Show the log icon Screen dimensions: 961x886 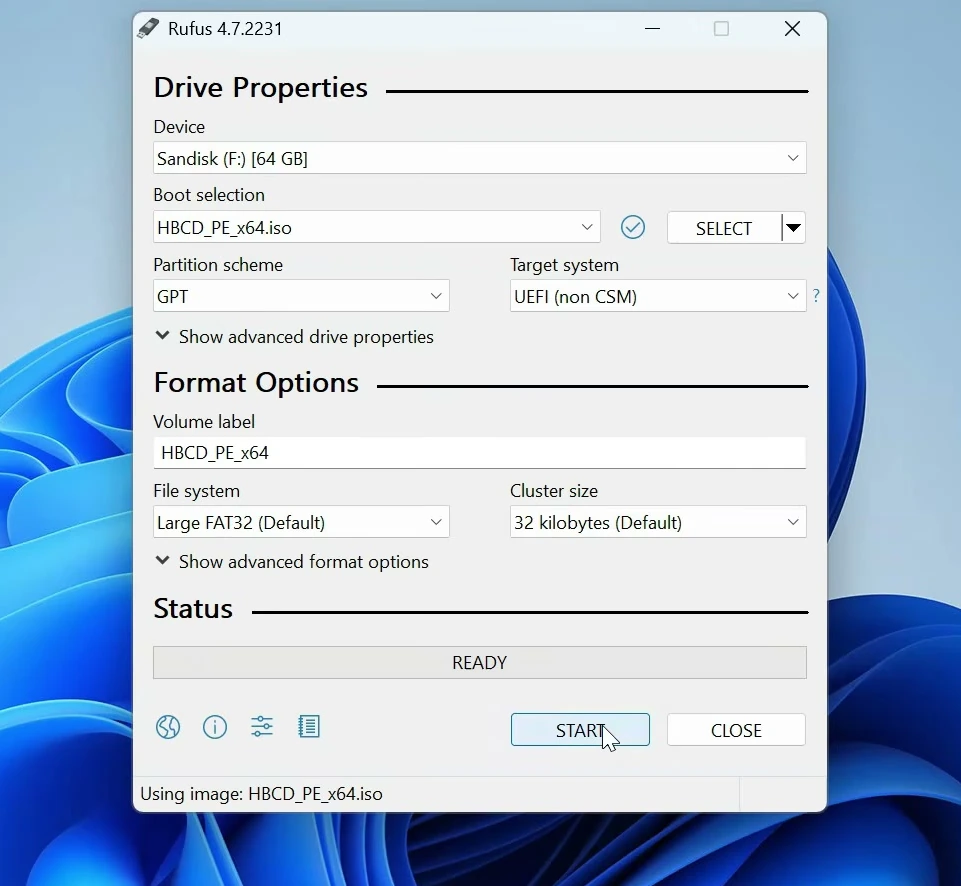pyautogui.click(x=309, y=727)
